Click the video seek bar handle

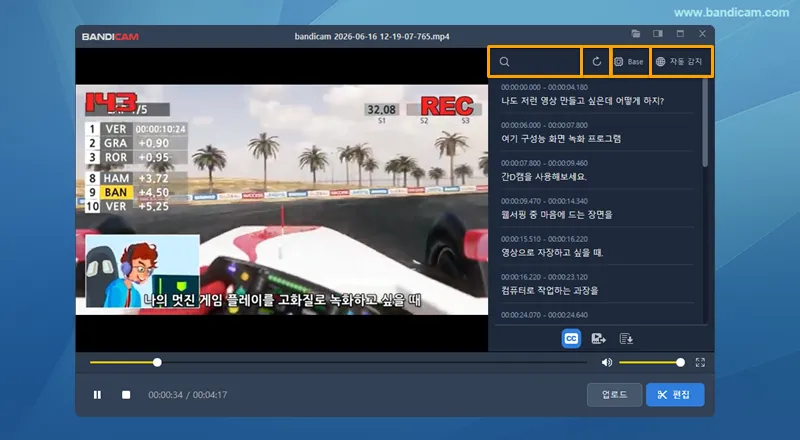[157, 362]
